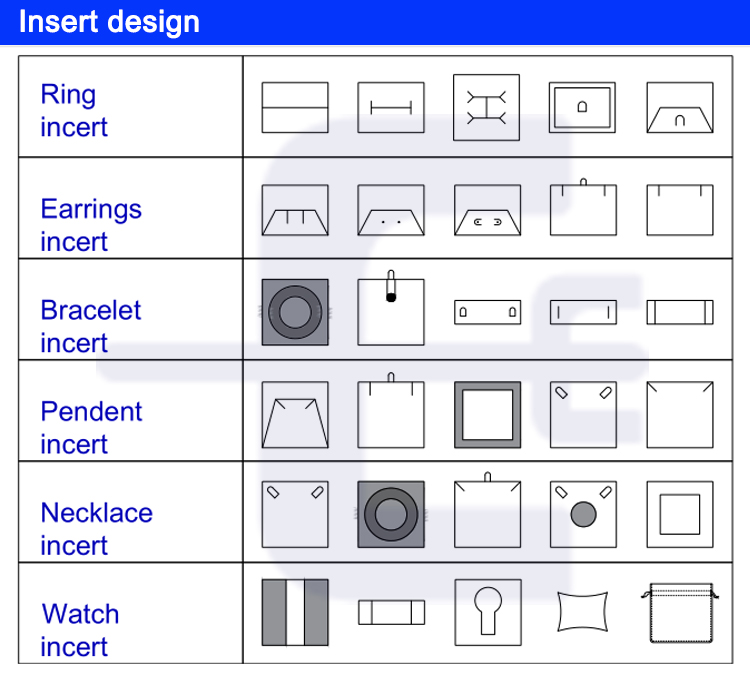
Task: Select the earrings insert with three vertical slits
Action: (x=295, y=209)
